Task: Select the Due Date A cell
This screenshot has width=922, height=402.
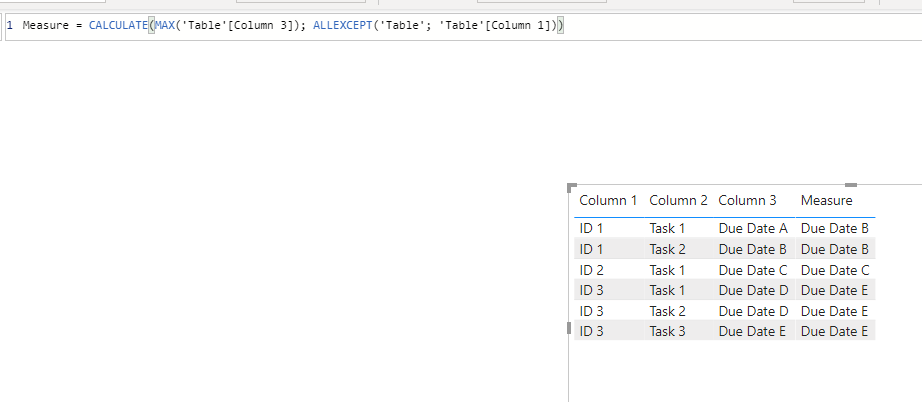Action: click(753, 229)
